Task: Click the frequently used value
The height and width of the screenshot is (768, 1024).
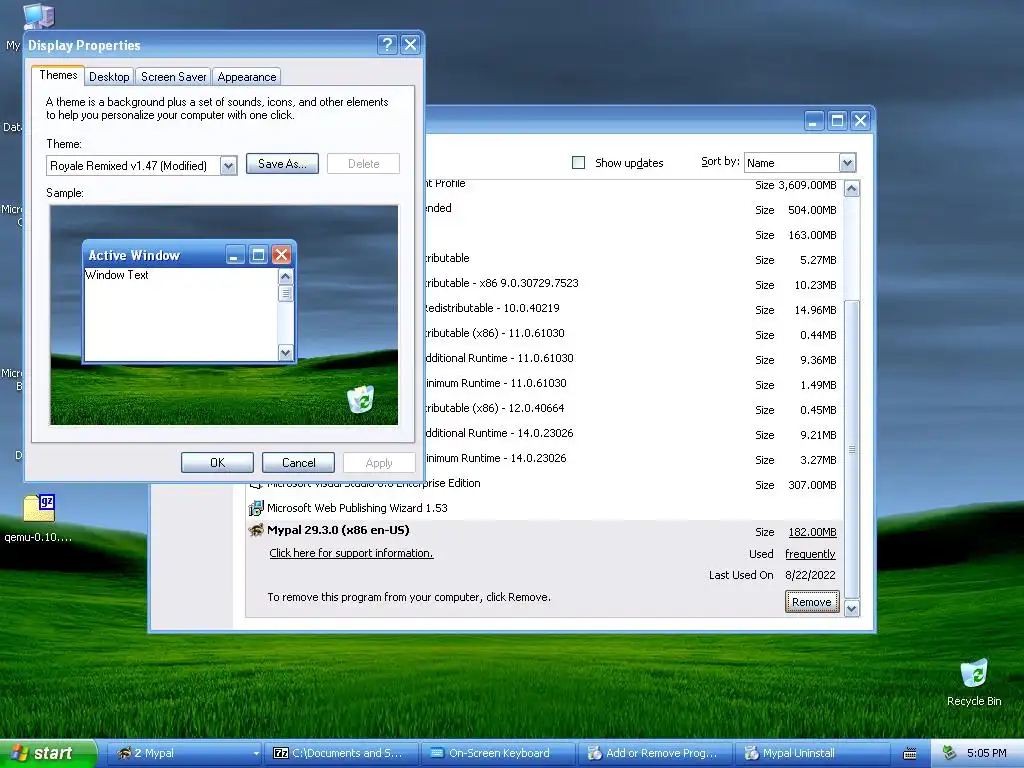Action: [x=810, y=554]
